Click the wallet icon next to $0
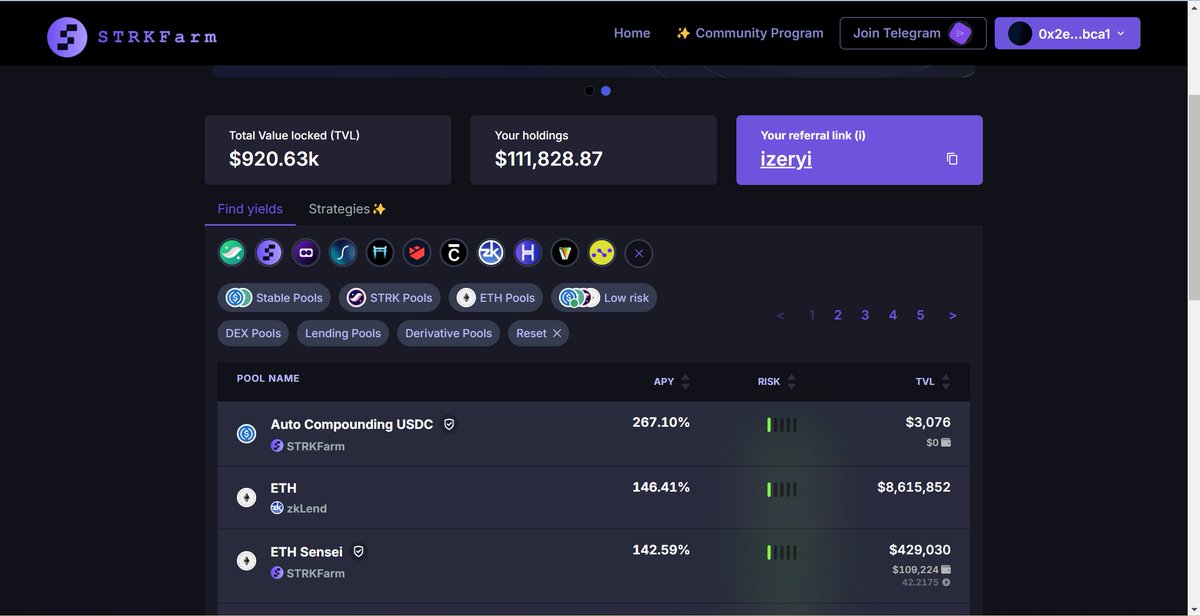 click(x=946, y=442)
